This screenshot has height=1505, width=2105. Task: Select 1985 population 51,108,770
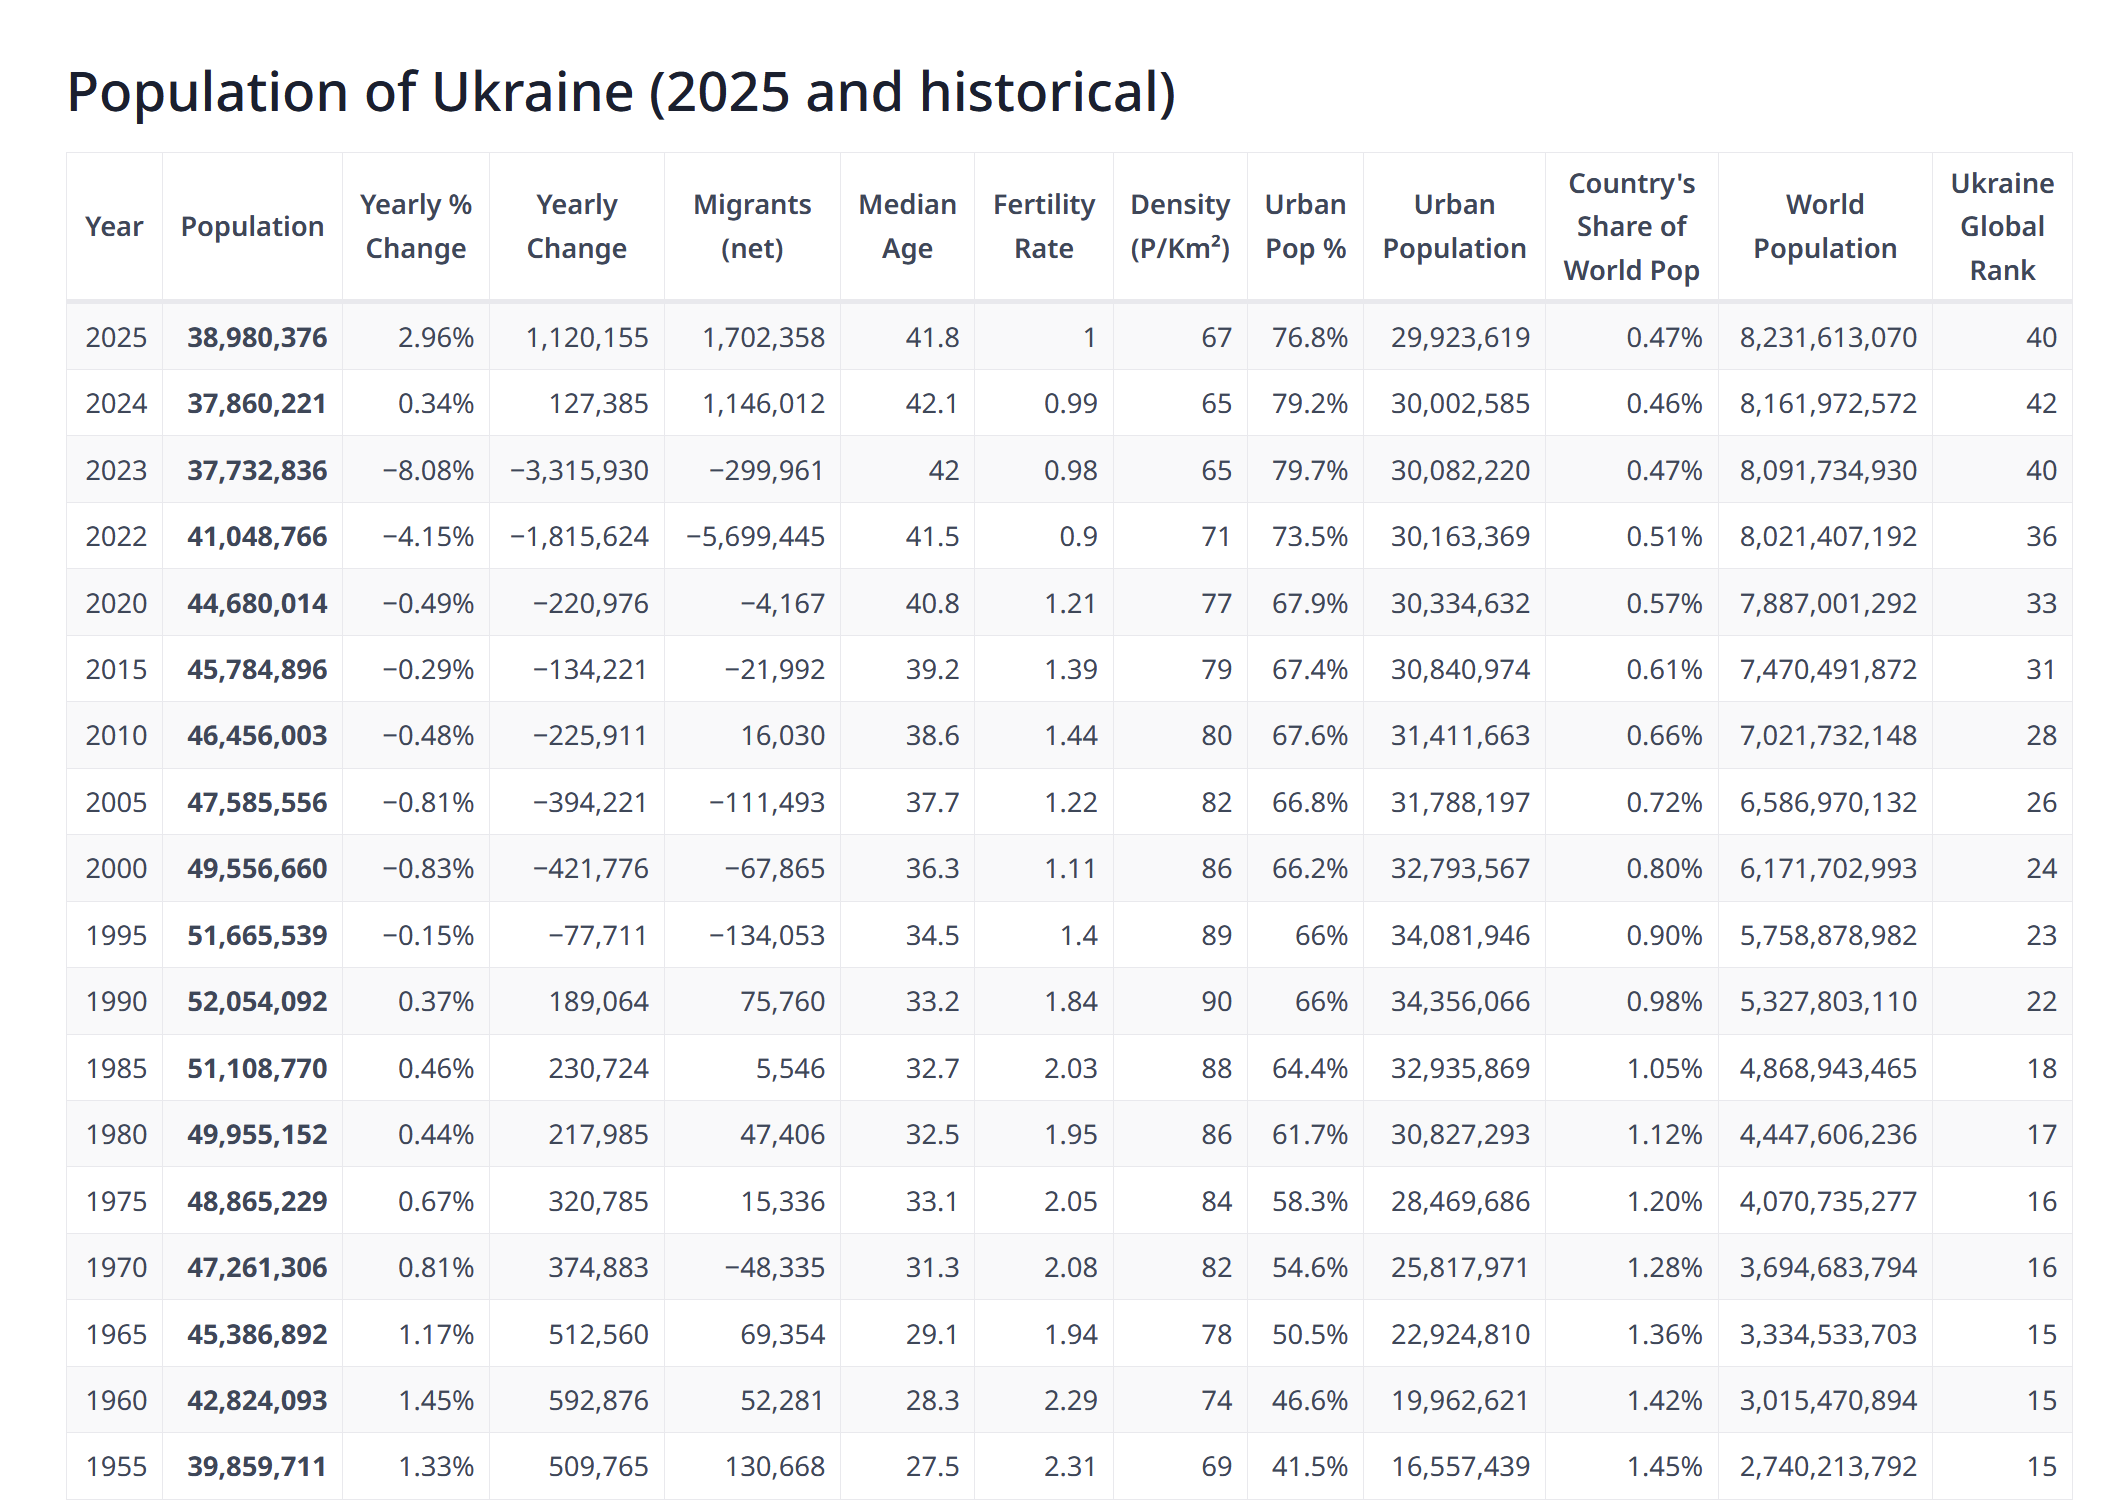(x=257, y=1069)
